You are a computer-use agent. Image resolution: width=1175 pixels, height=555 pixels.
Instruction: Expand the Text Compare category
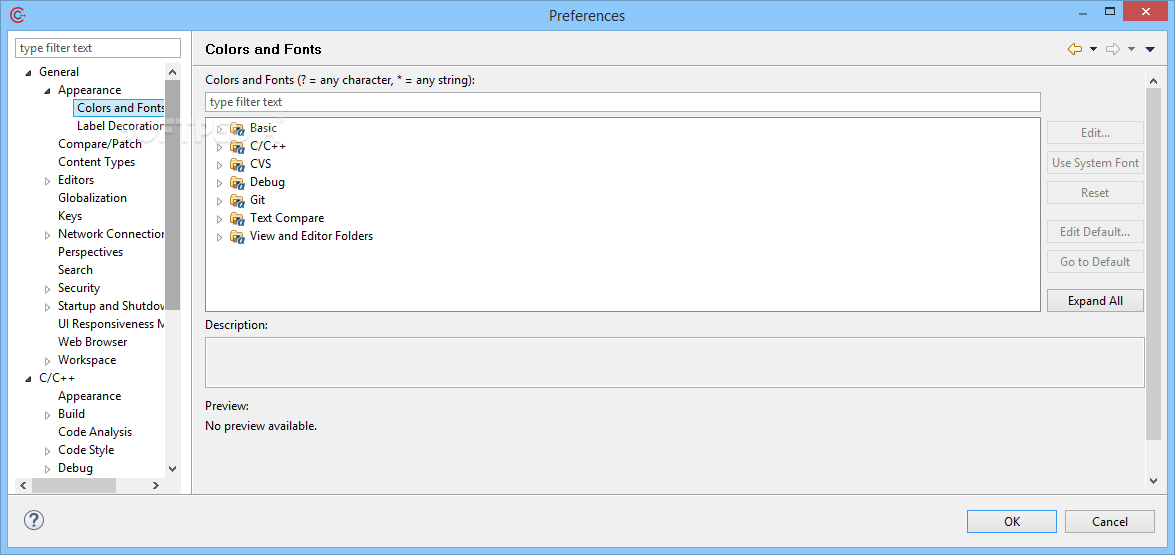point(220,219)
